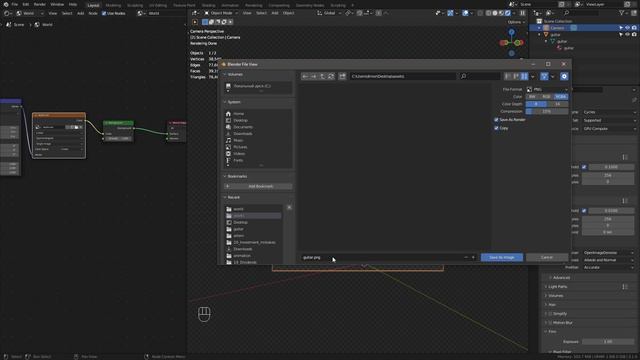
Task: Toggle the Copy checkbox
Action: pos(496,128)
